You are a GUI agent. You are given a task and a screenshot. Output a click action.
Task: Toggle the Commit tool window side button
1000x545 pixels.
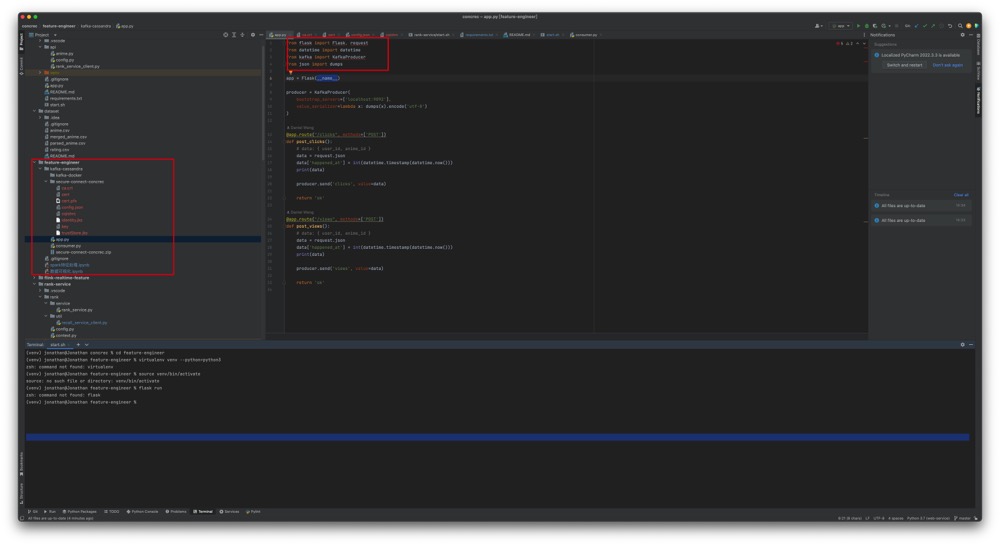tap(21, 64)
